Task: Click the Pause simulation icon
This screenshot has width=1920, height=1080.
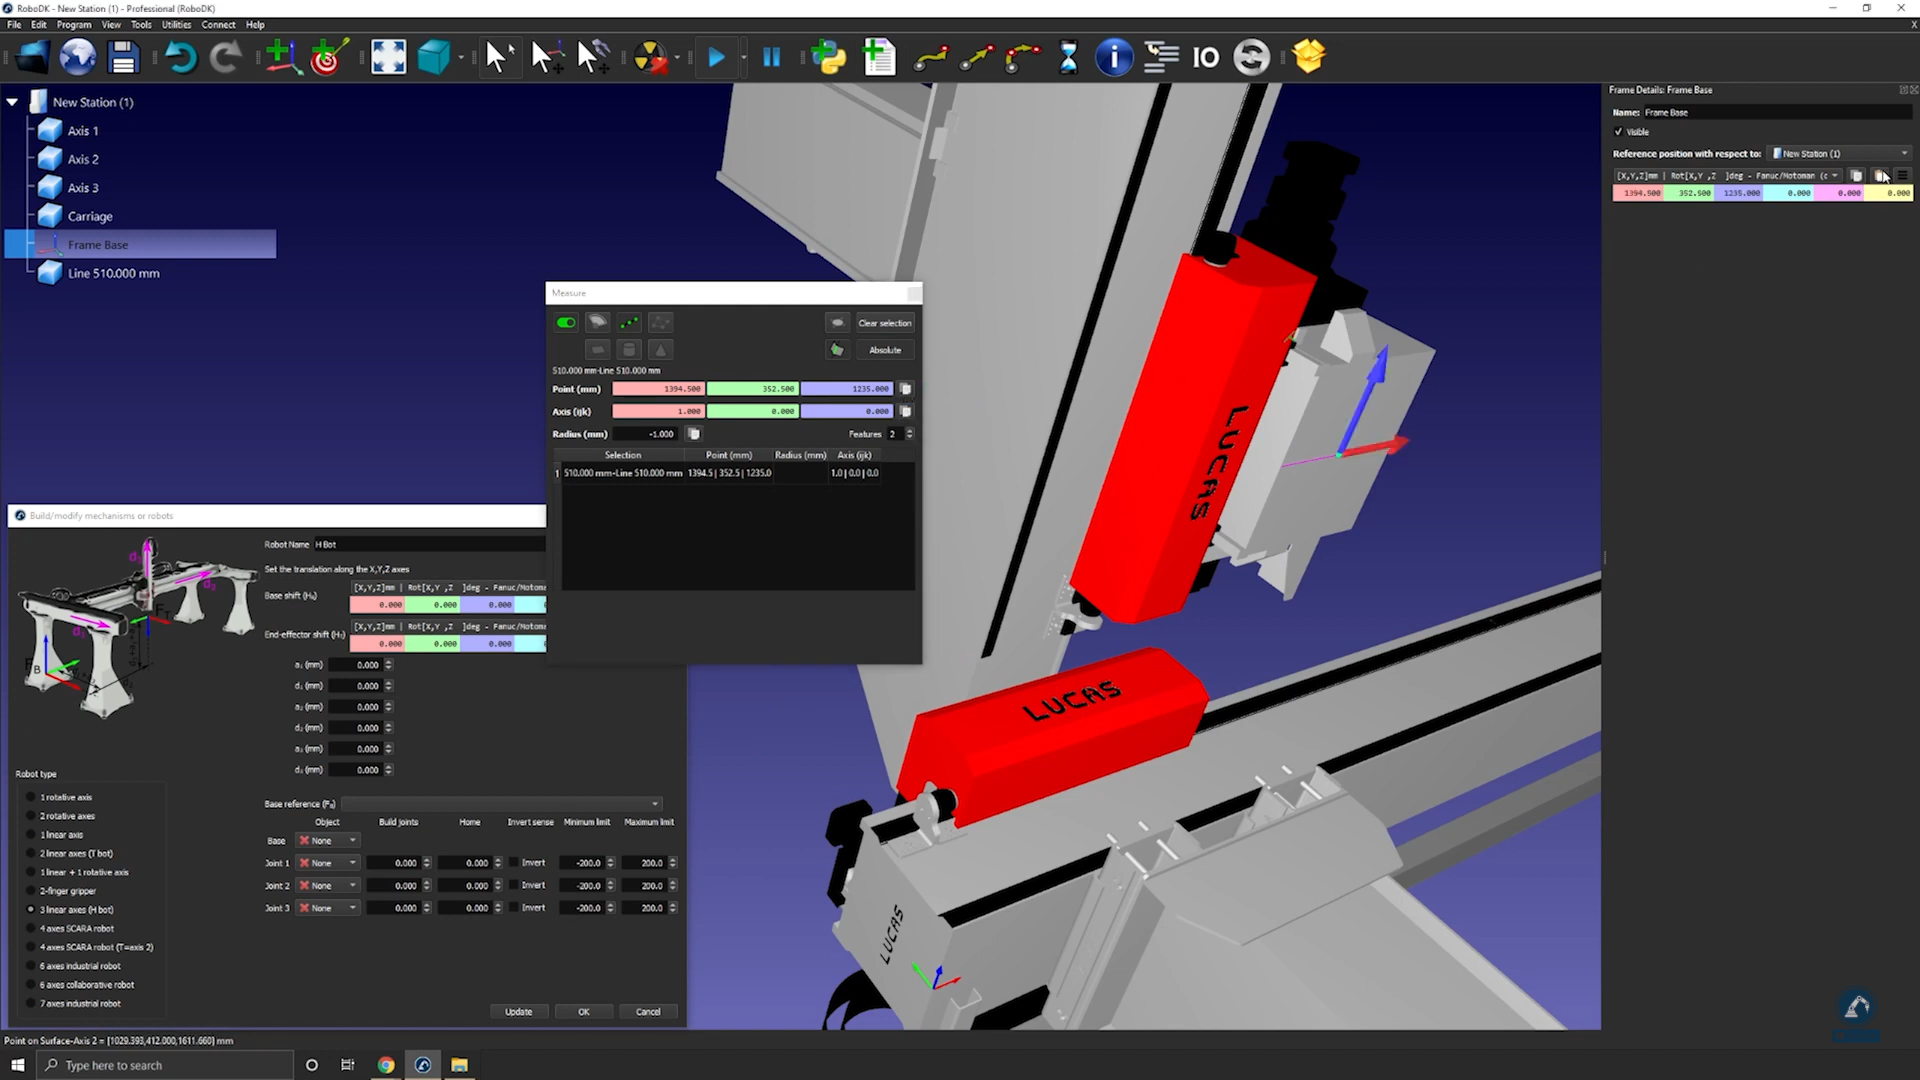Action: click(x=771, y=57)
